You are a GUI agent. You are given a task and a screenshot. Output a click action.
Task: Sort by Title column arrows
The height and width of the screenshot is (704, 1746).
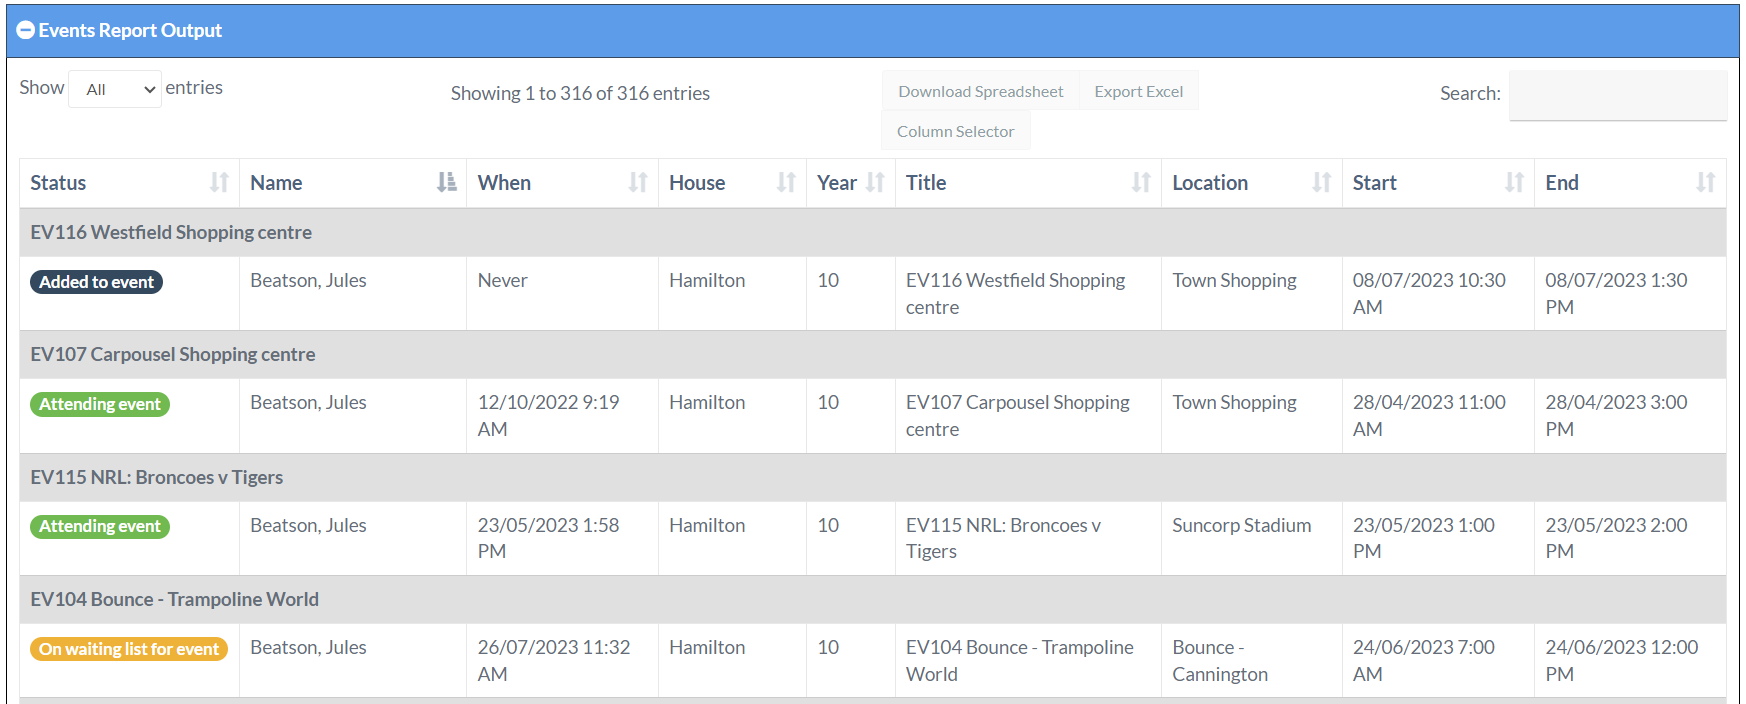(x=1141, y=183)
